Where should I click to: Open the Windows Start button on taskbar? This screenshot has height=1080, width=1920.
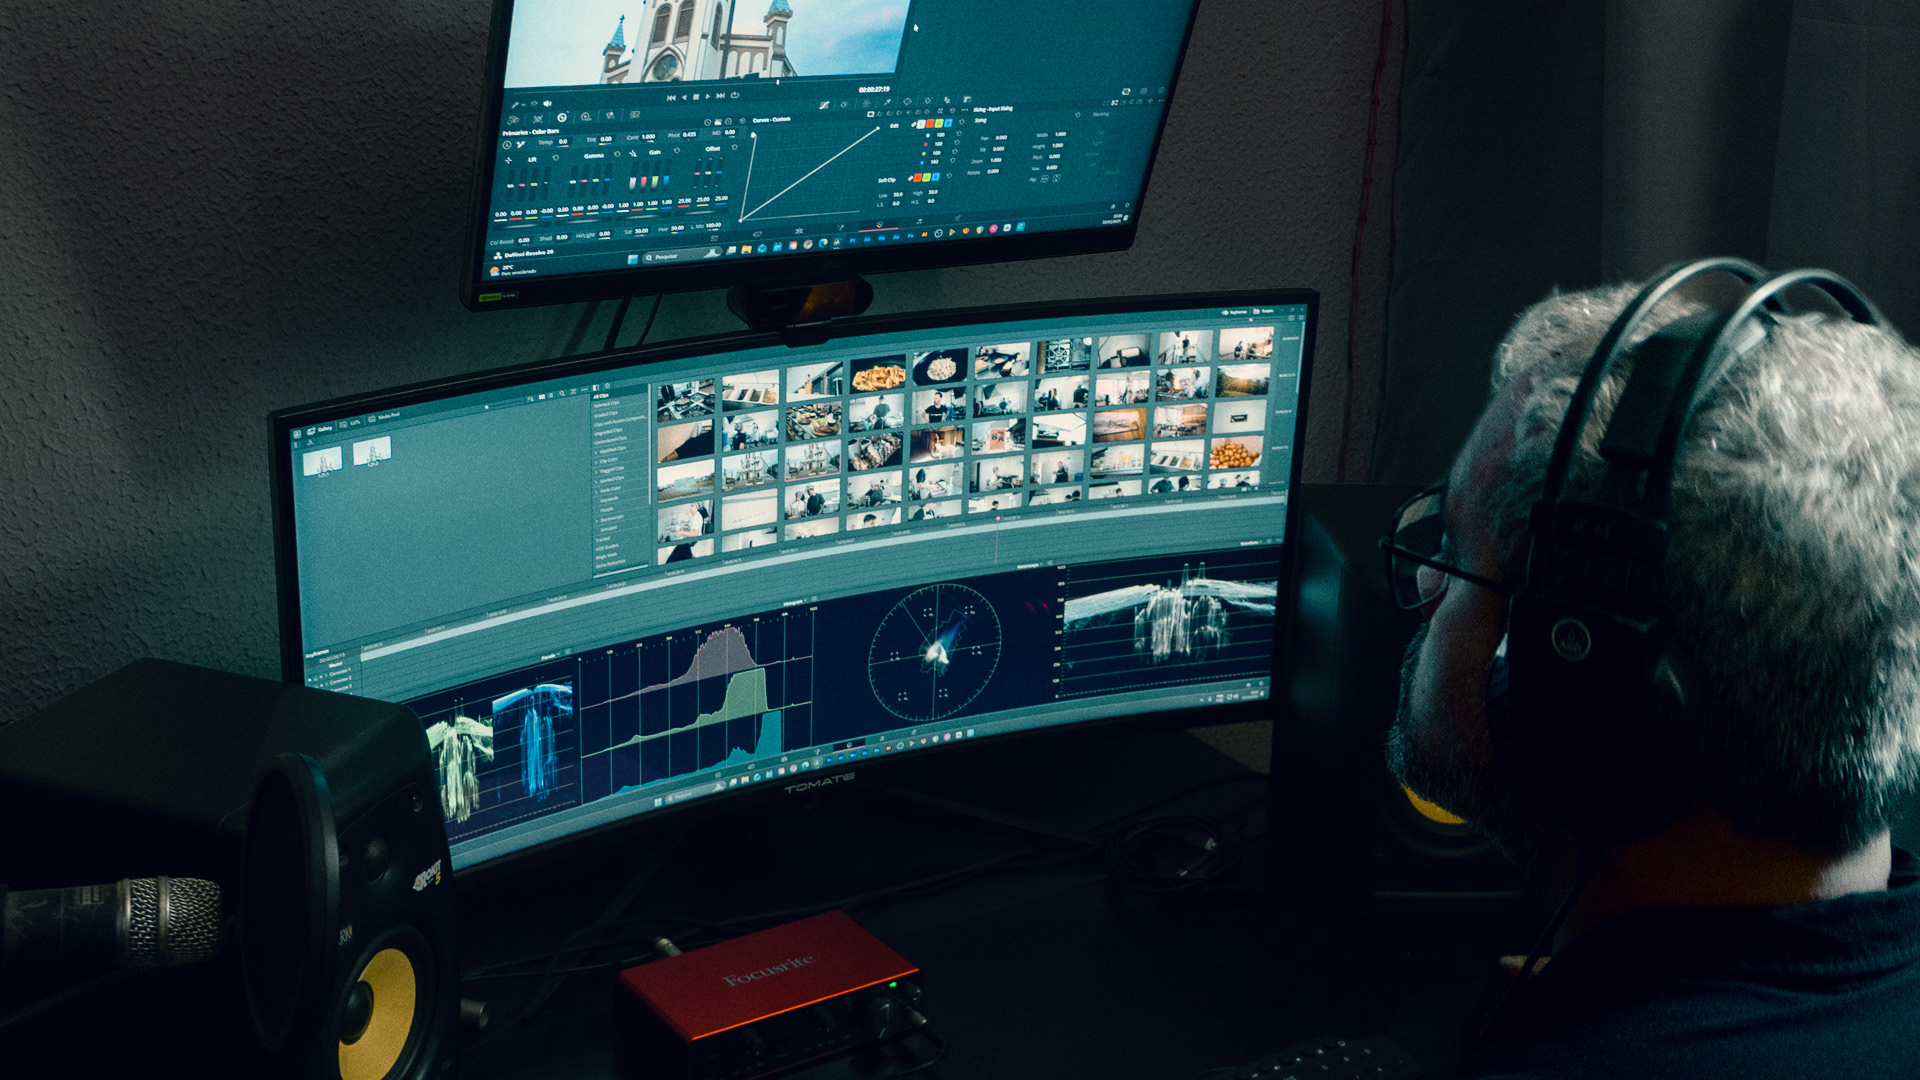632,258
